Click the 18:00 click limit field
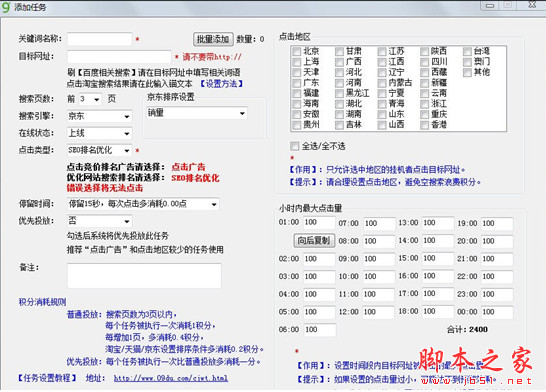546x392 pixels. (x=438, y=311)
